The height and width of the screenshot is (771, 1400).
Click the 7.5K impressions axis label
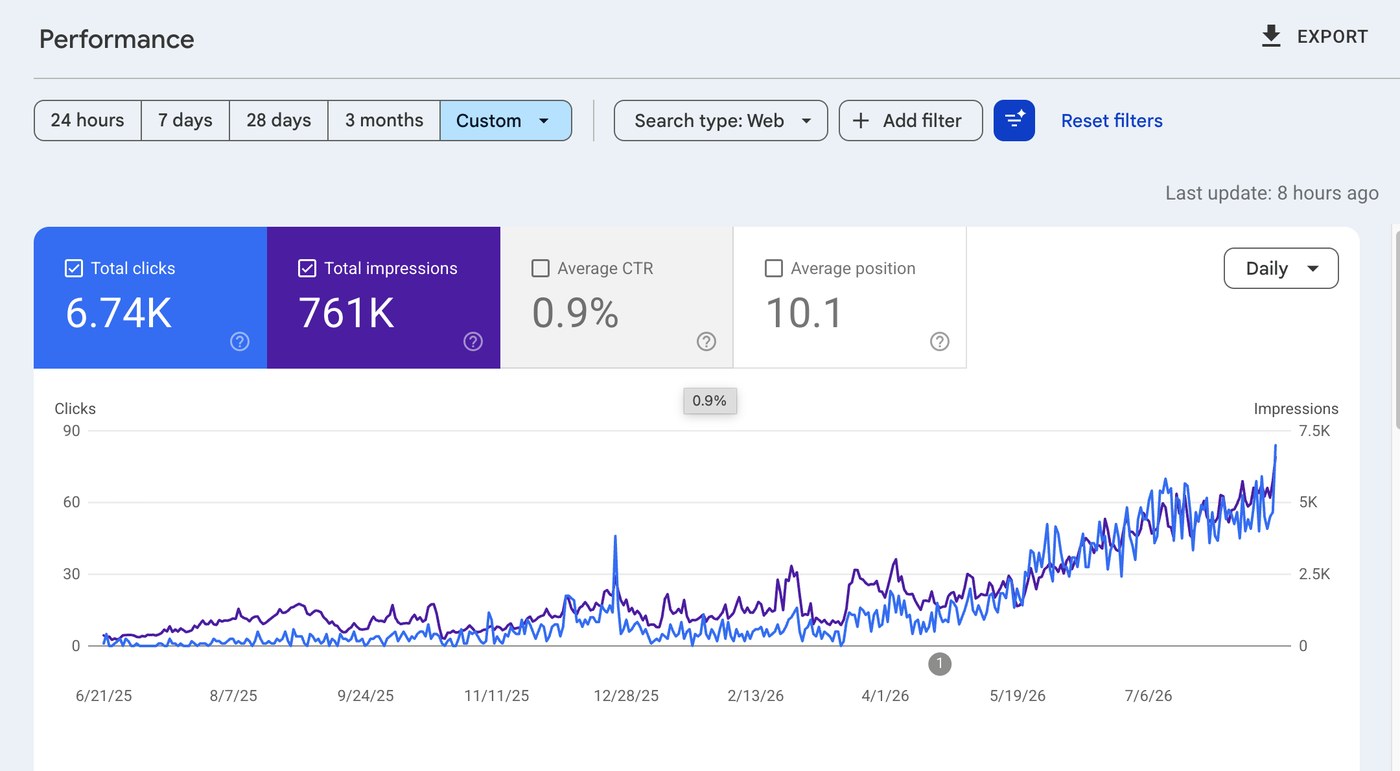pos(1315,431)
